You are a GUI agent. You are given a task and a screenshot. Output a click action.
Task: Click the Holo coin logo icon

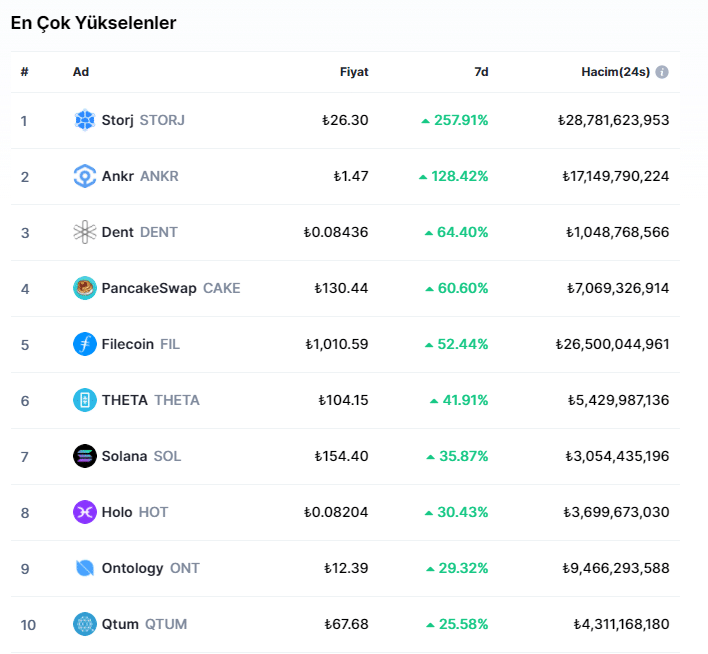[x=85, y=512]
